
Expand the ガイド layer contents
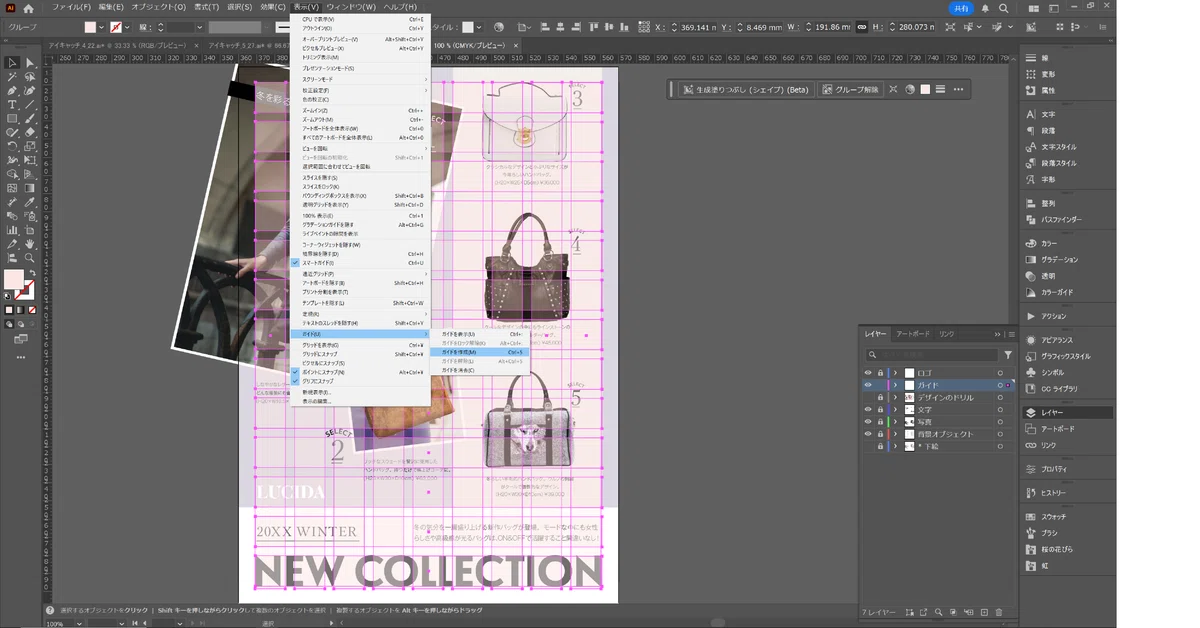click(896, 385)
